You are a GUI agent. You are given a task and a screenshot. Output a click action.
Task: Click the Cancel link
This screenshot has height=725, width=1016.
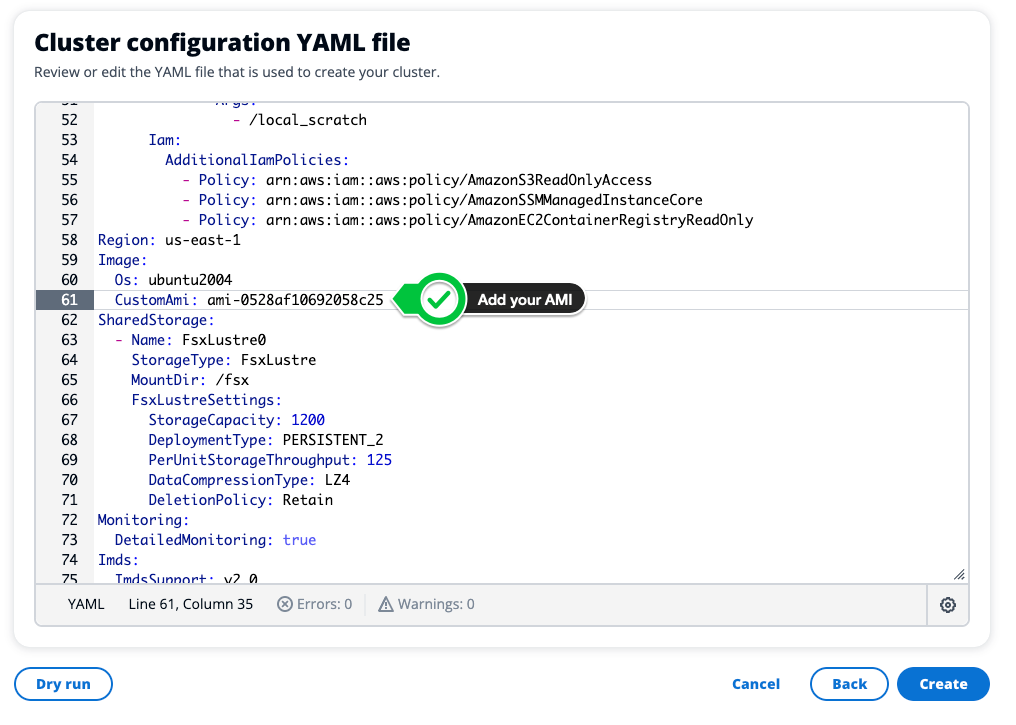click(x=755, y=684)
